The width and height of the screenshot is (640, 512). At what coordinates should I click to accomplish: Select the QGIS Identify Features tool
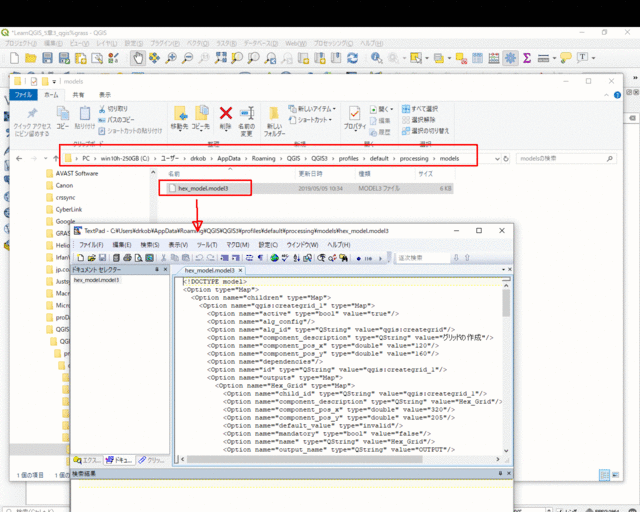[376, 58]
